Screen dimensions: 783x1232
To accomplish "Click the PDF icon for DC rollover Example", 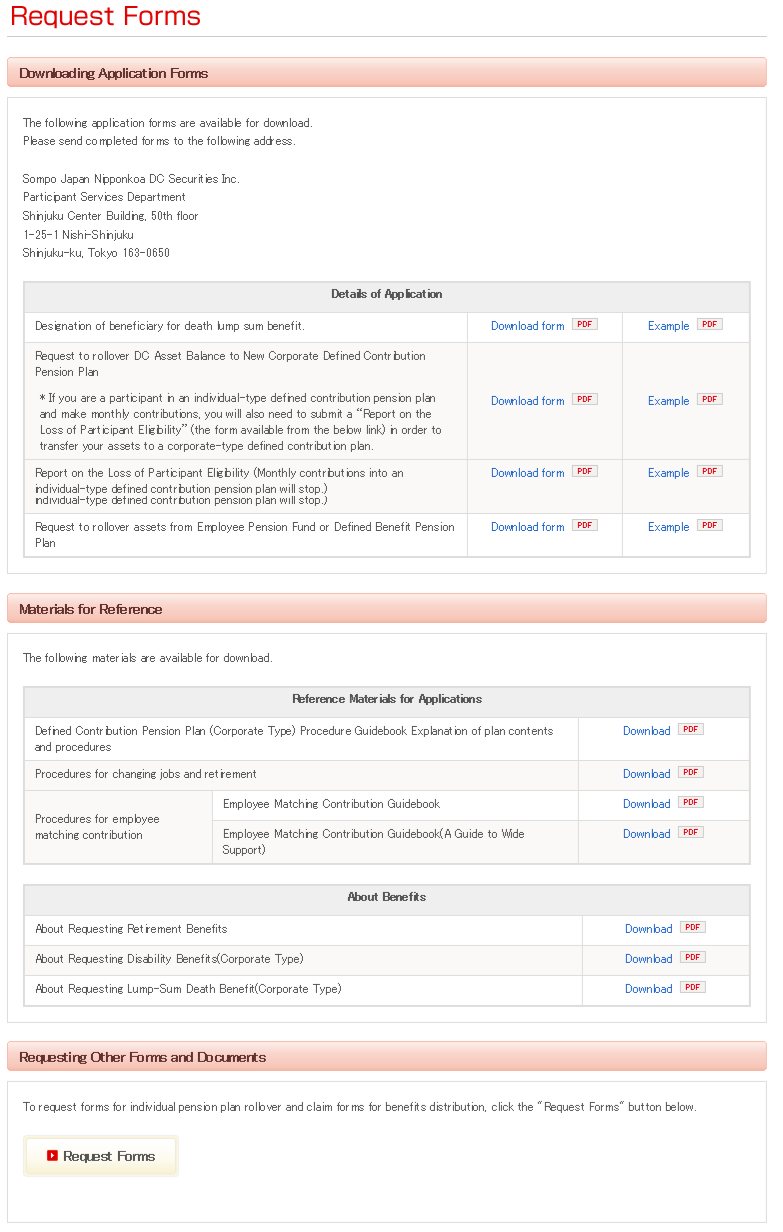I will tap(709, 398).
